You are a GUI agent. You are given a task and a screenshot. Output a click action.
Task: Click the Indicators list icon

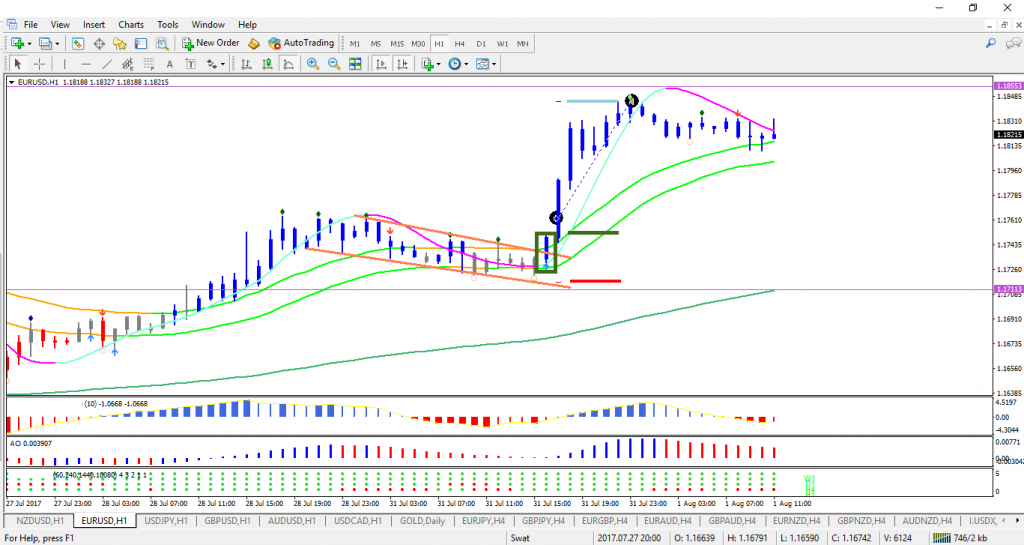point(428,64)
